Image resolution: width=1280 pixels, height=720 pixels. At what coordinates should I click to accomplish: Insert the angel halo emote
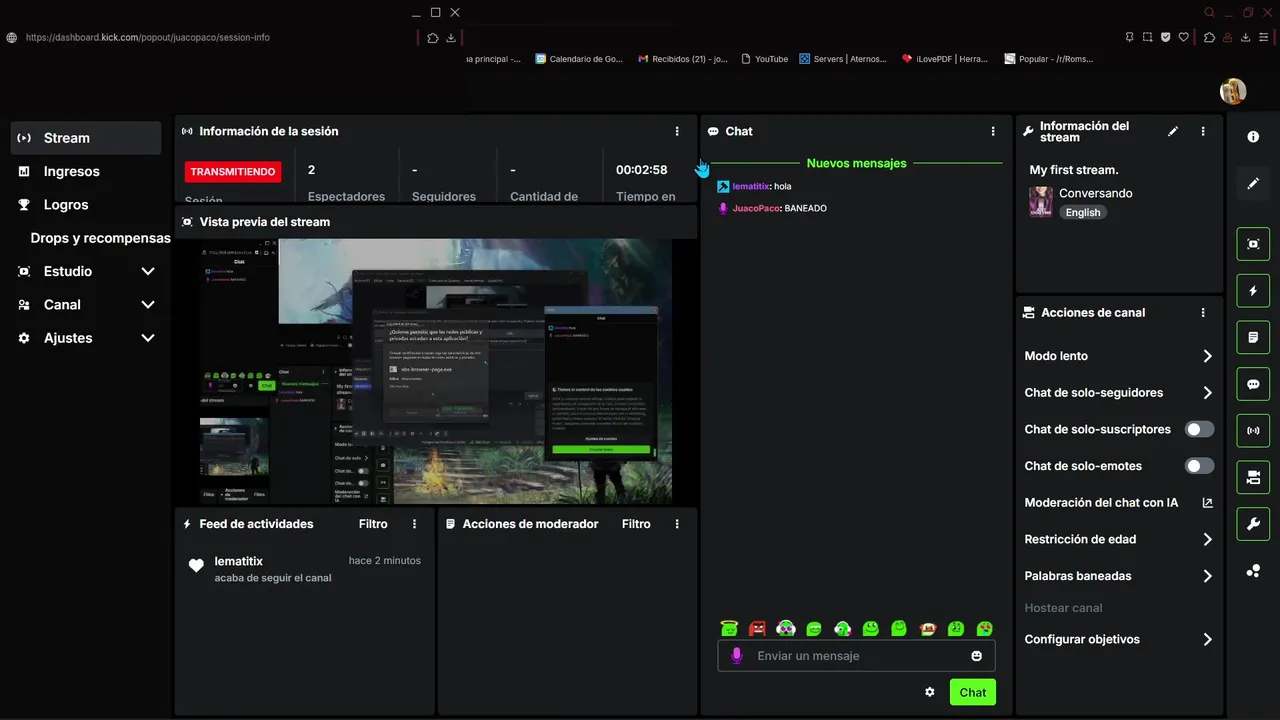(x=729, y=628)
